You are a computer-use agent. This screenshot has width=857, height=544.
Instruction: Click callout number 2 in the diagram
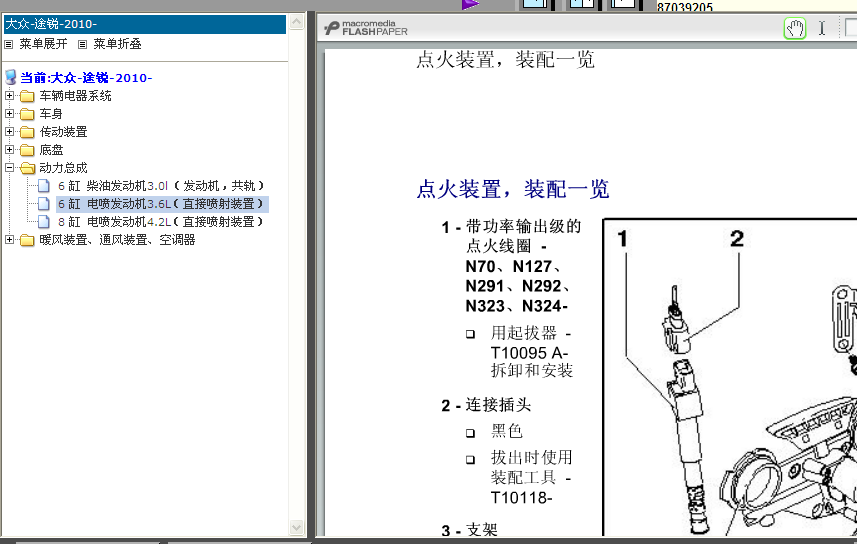click(737, 238)
